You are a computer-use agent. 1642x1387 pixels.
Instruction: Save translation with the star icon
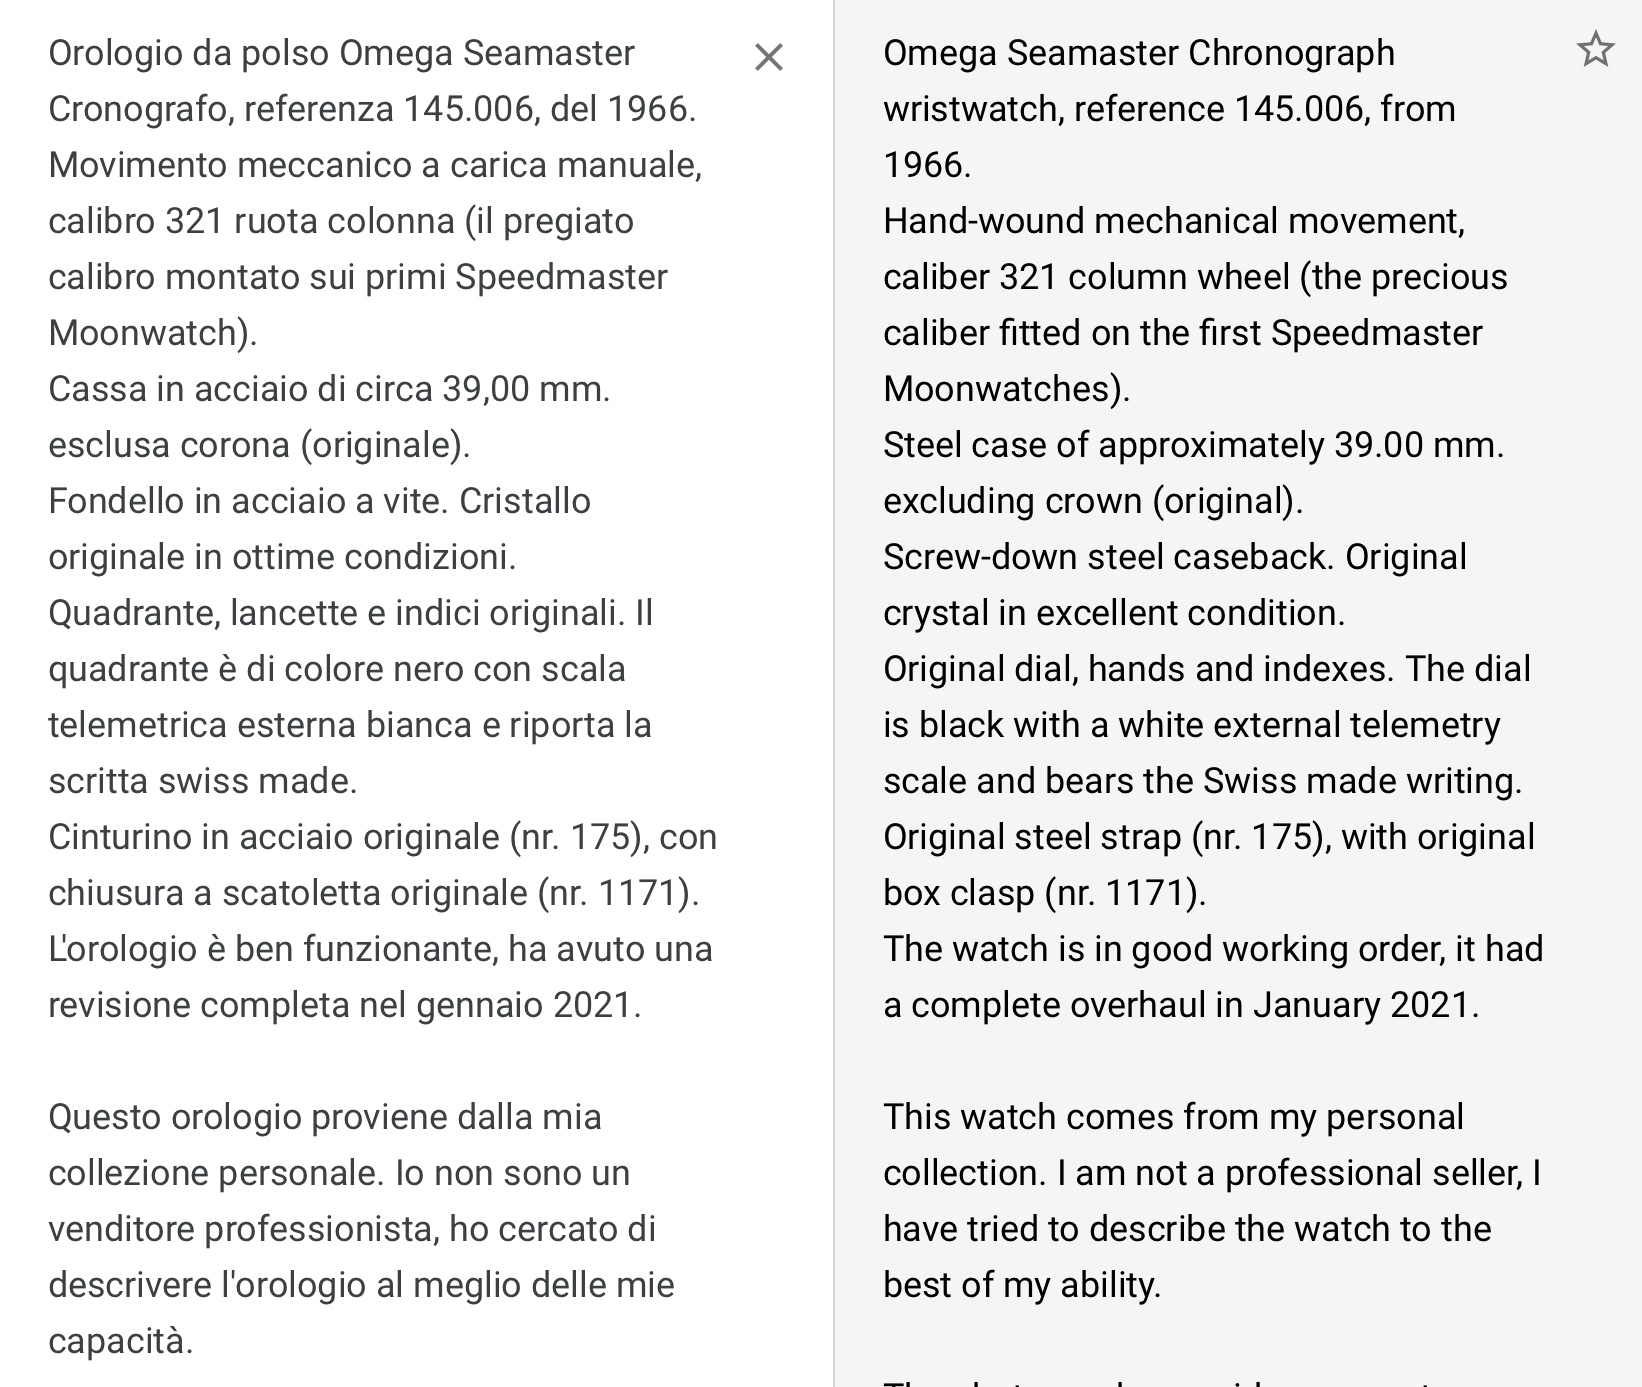(x=1595, y=49)
